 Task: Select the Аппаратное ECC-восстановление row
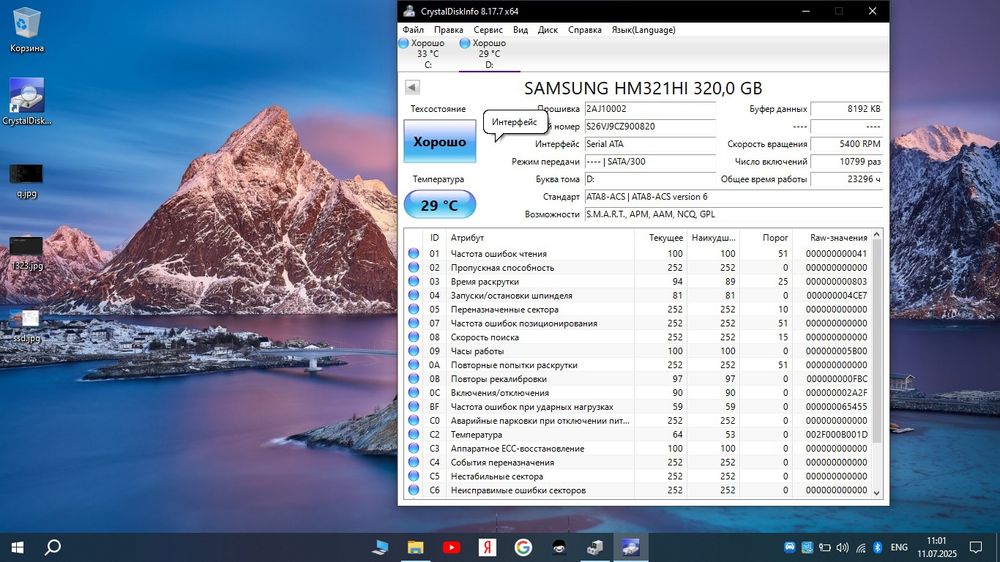coord(638,448)
